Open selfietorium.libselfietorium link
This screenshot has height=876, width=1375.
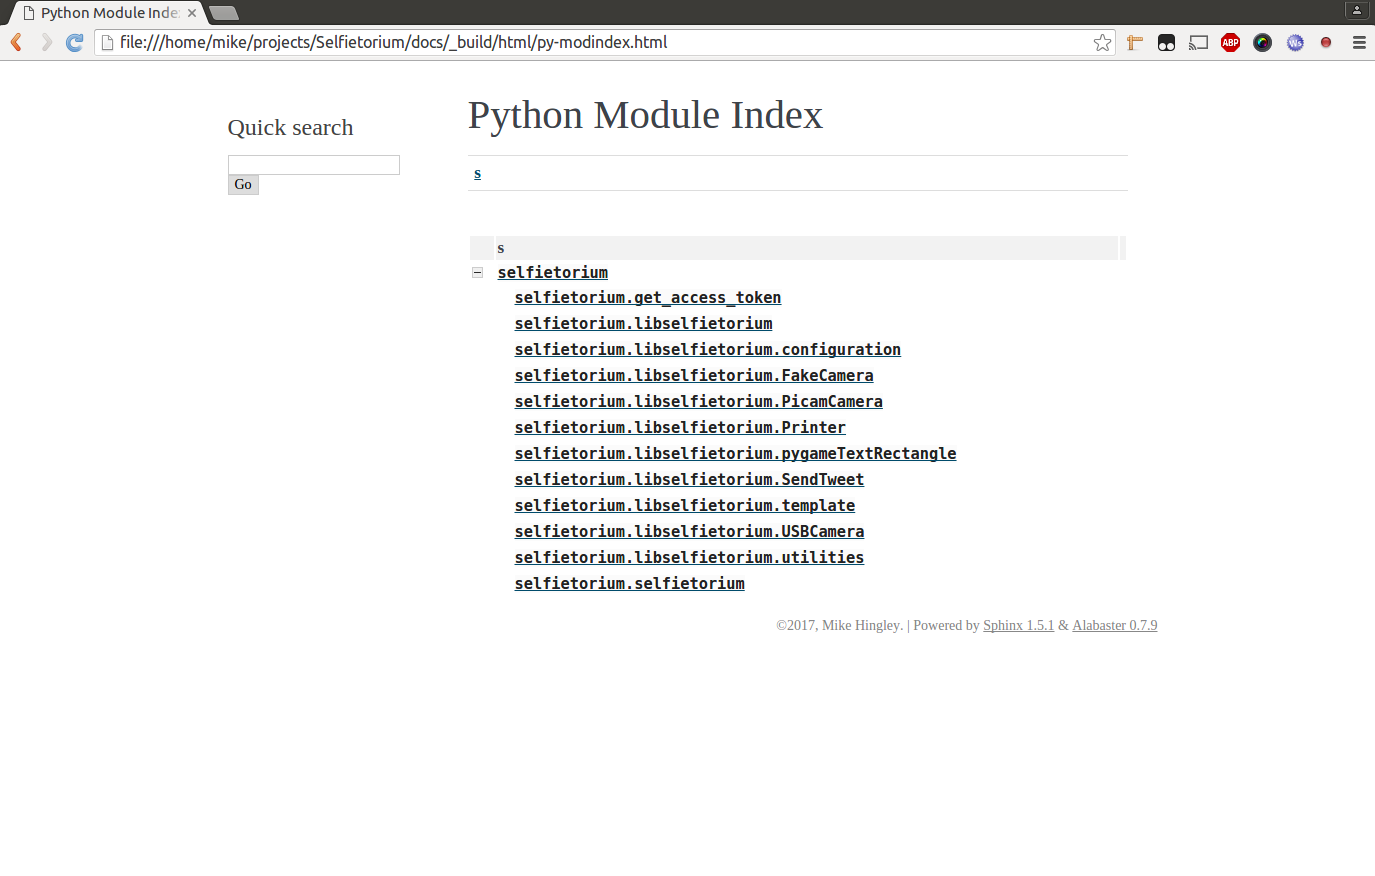[644, 324]
